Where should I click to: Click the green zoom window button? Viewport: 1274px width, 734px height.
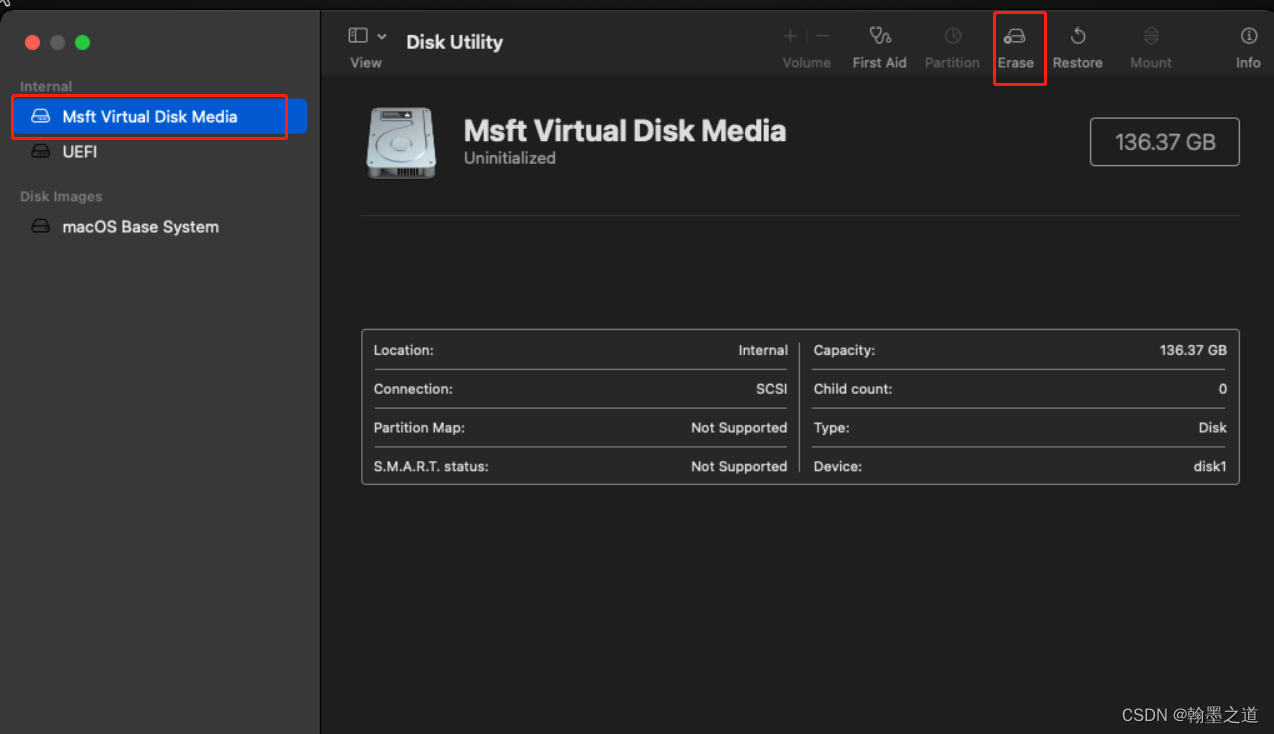tap(83, 42)
